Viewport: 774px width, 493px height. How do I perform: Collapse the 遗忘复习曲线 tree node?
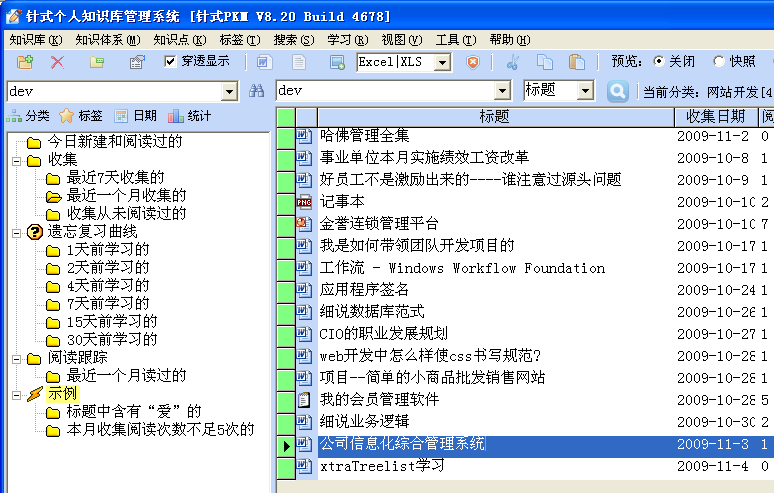16,232
